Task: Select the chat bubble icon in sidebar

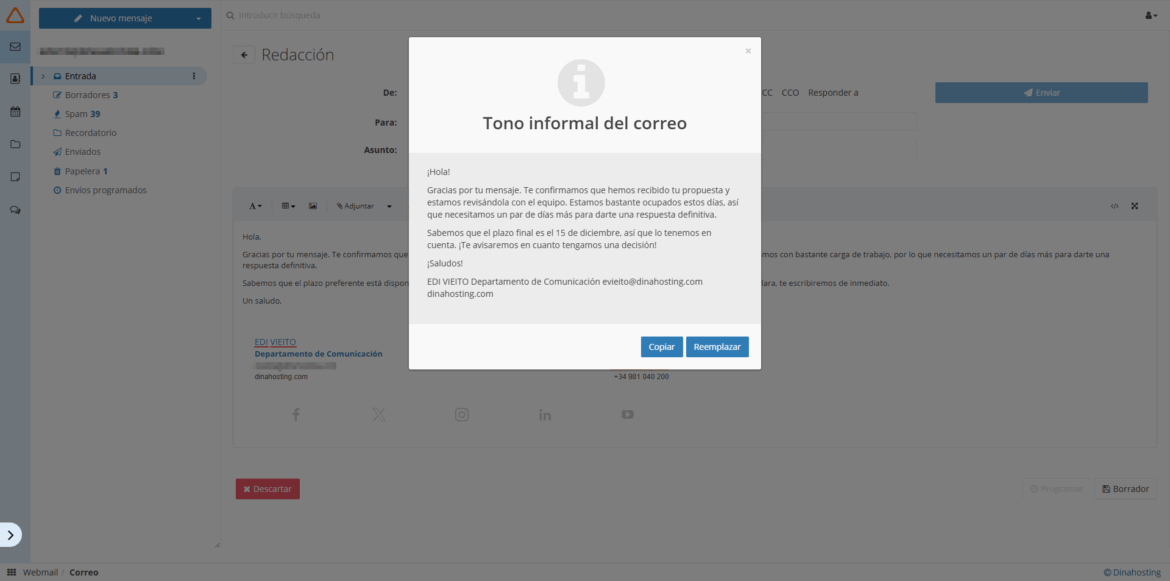Action: pyautogui.click(x=13, y=210)
